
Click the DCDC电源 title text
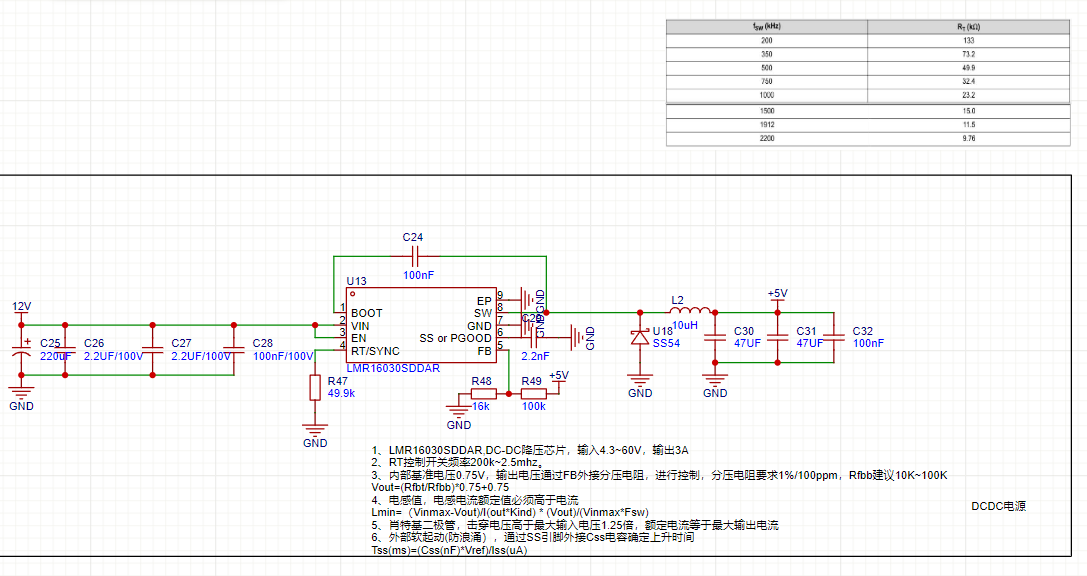tap(998, 506)
